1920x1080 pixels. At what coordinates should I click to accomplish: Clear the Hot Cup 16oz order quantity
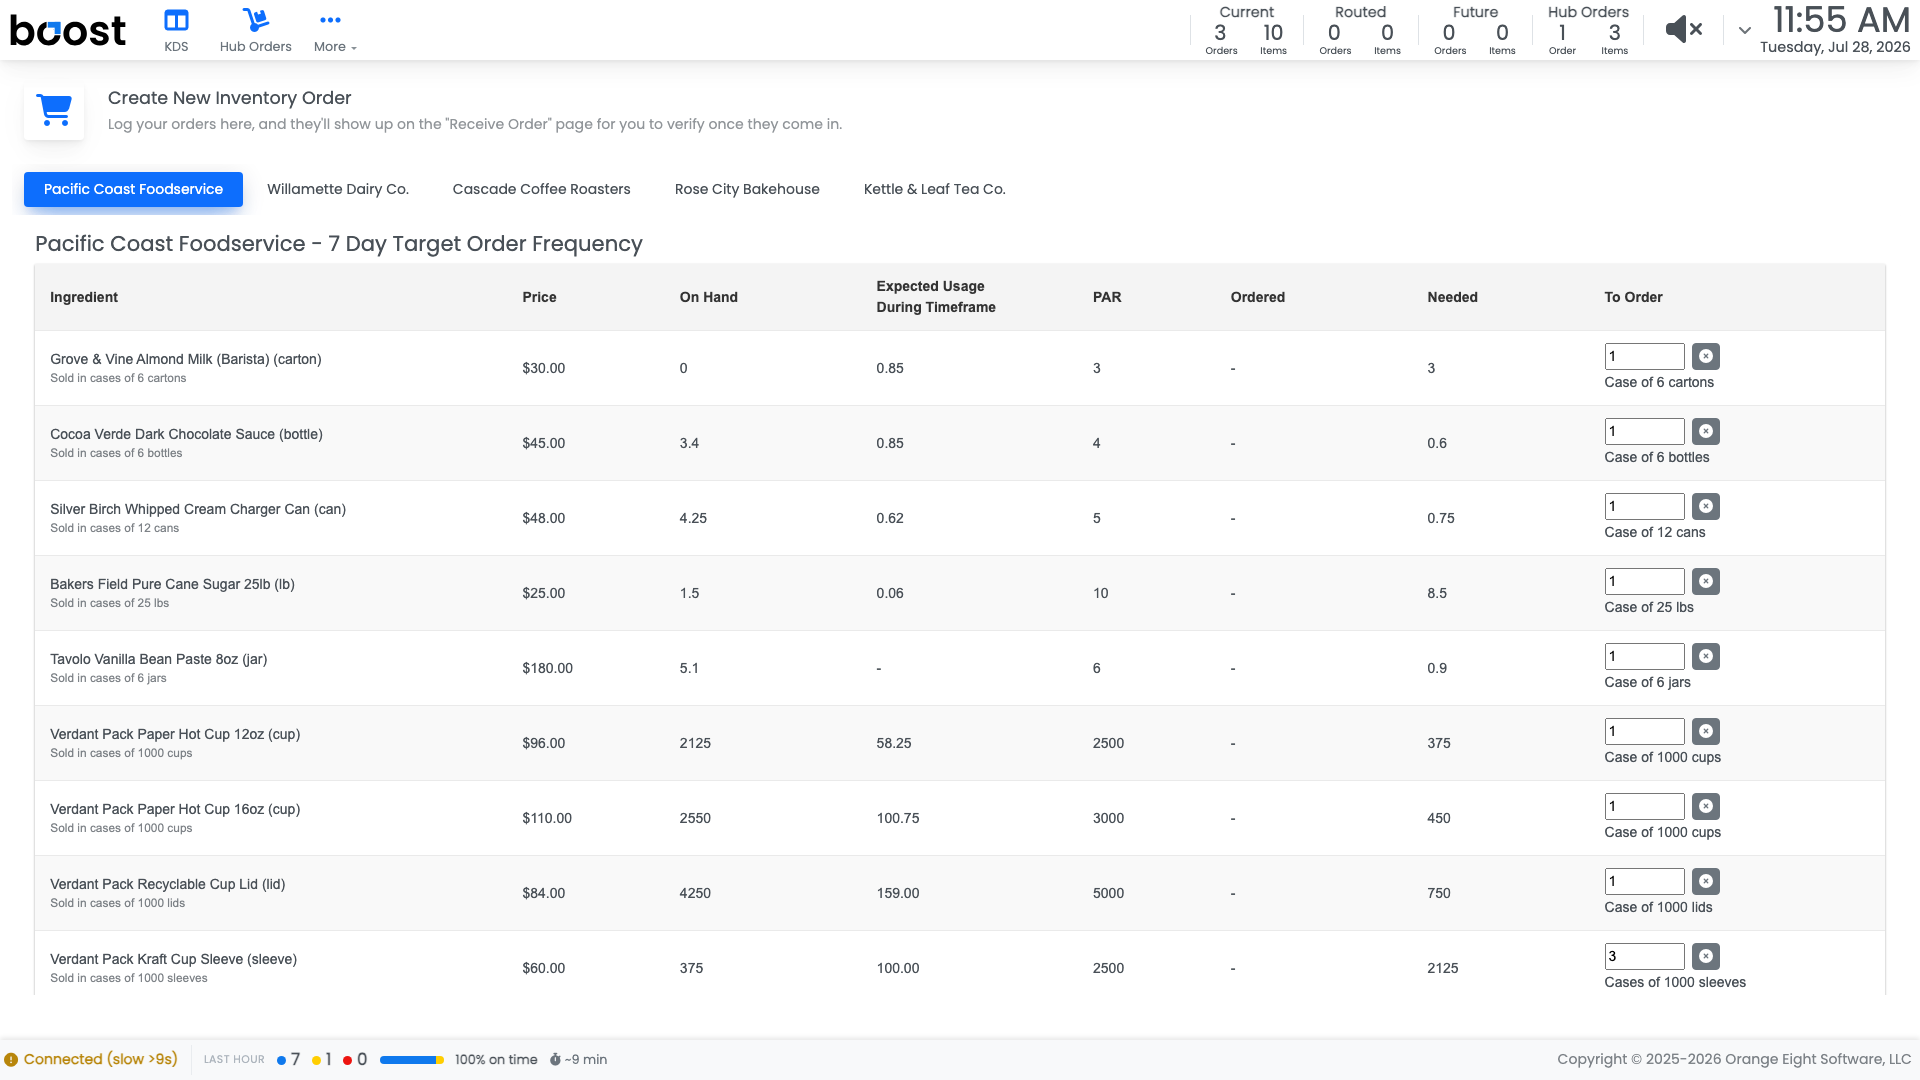1706,806
